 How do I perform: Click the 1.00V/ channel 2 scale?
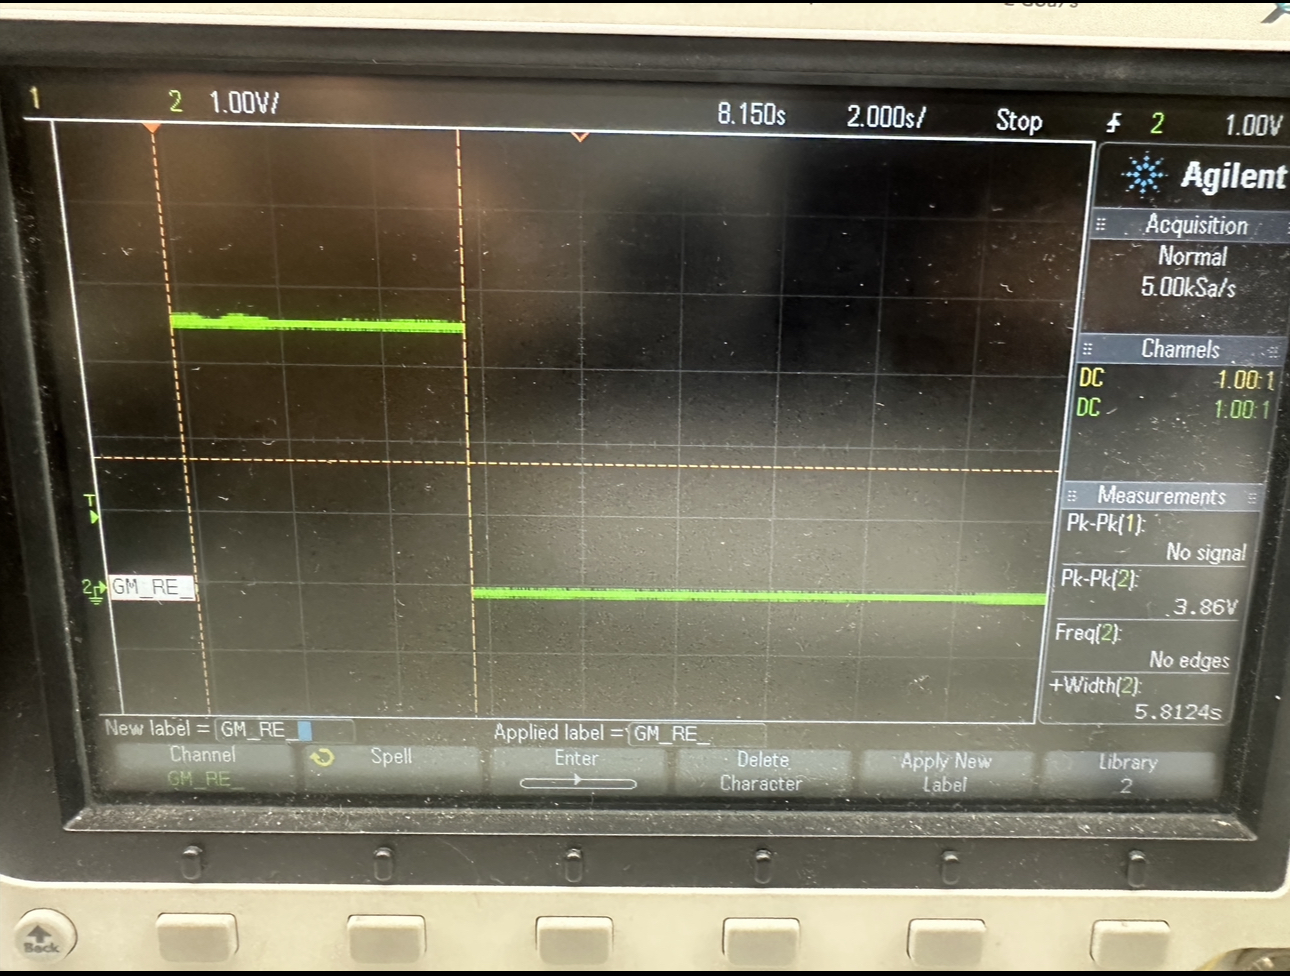tap(244, 103)
